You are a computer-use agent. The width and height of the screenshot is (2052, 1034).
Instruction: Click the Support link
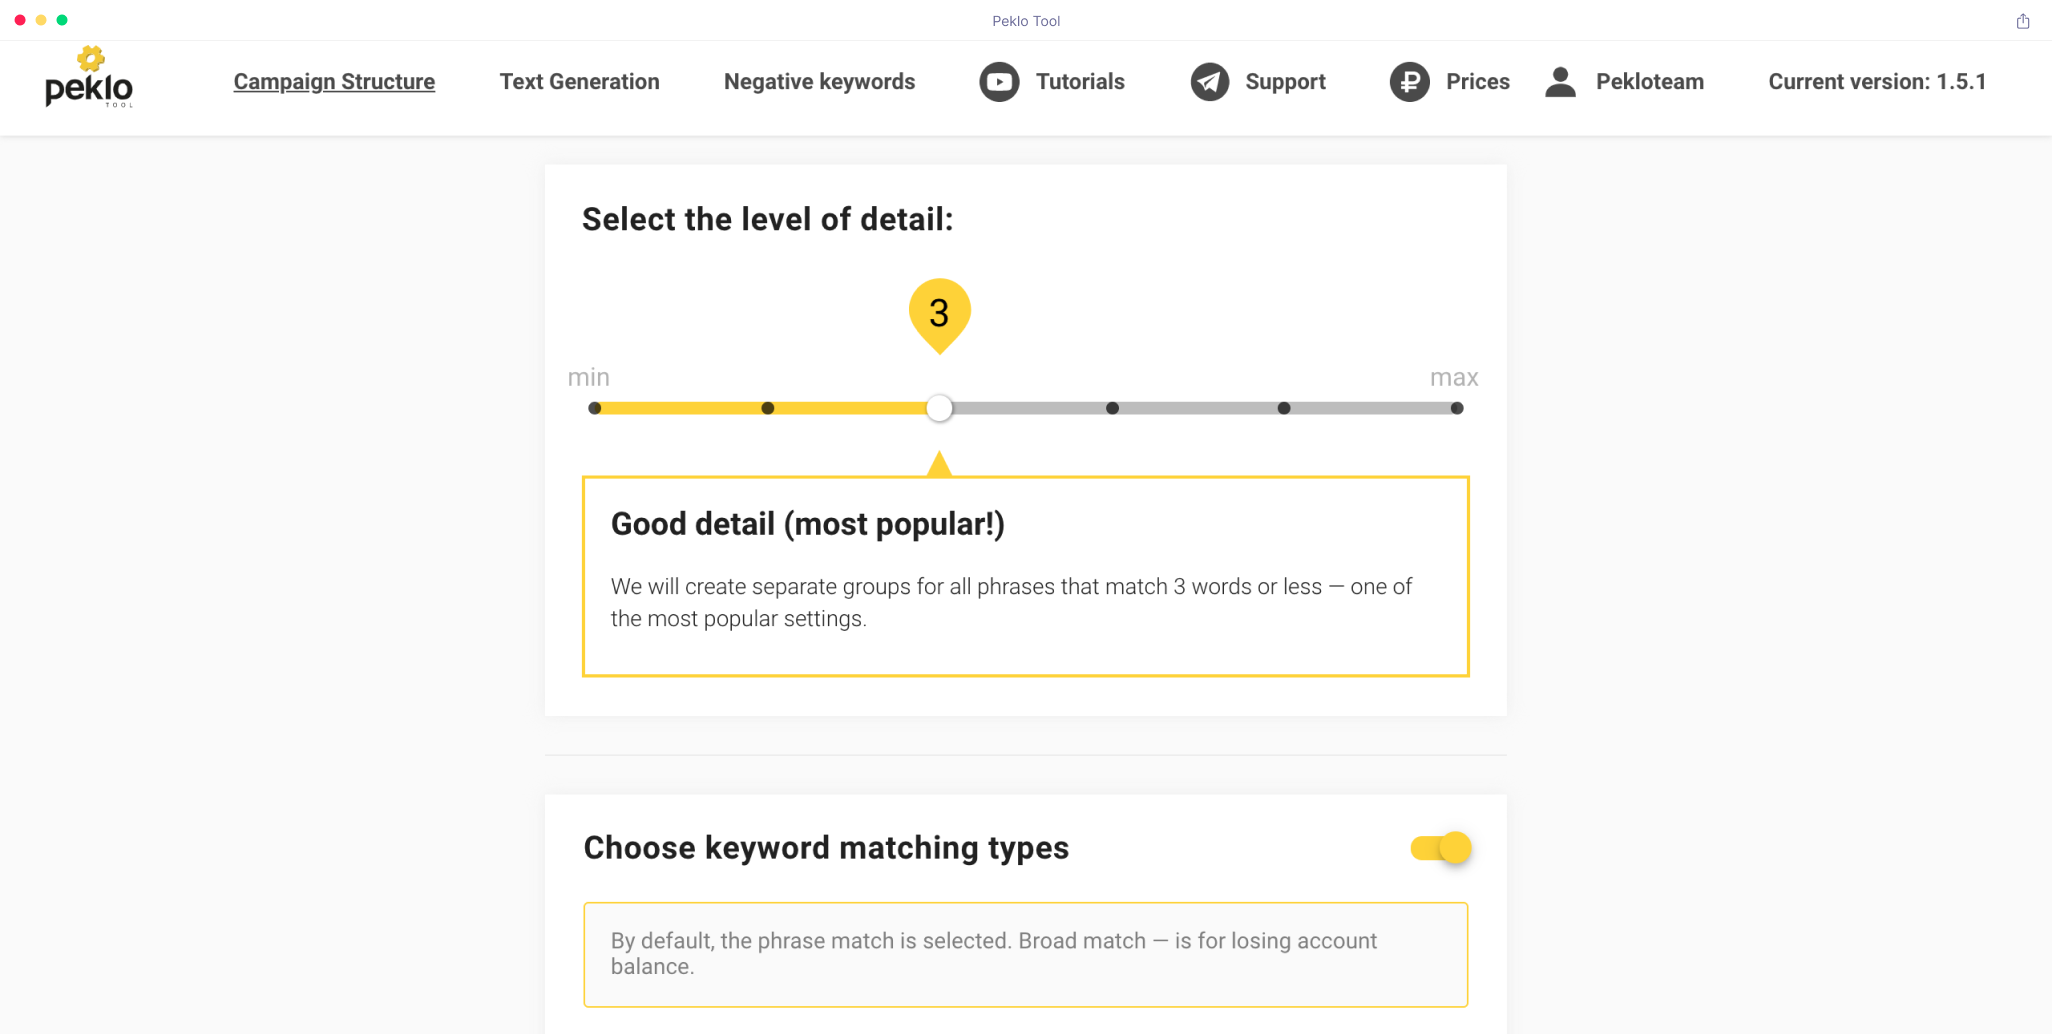coord(1285,82)
